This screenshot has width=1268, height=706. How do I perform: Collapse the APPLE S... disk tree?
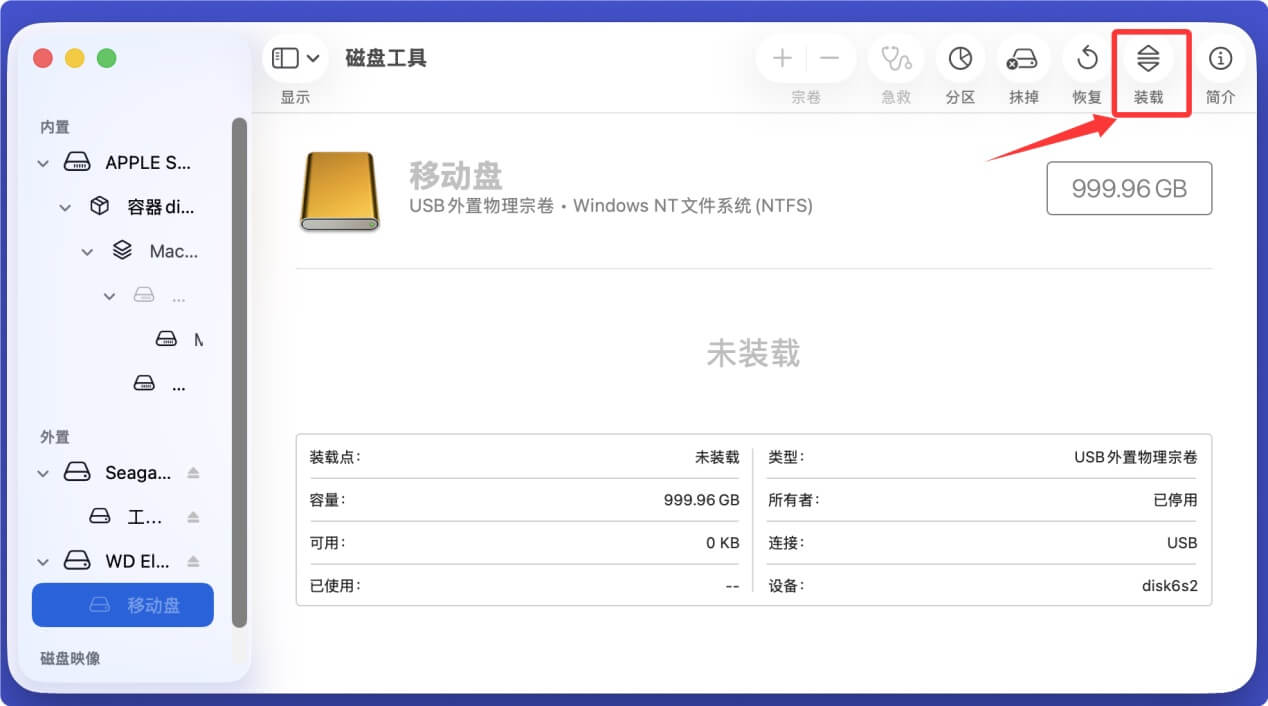point(42,162)
